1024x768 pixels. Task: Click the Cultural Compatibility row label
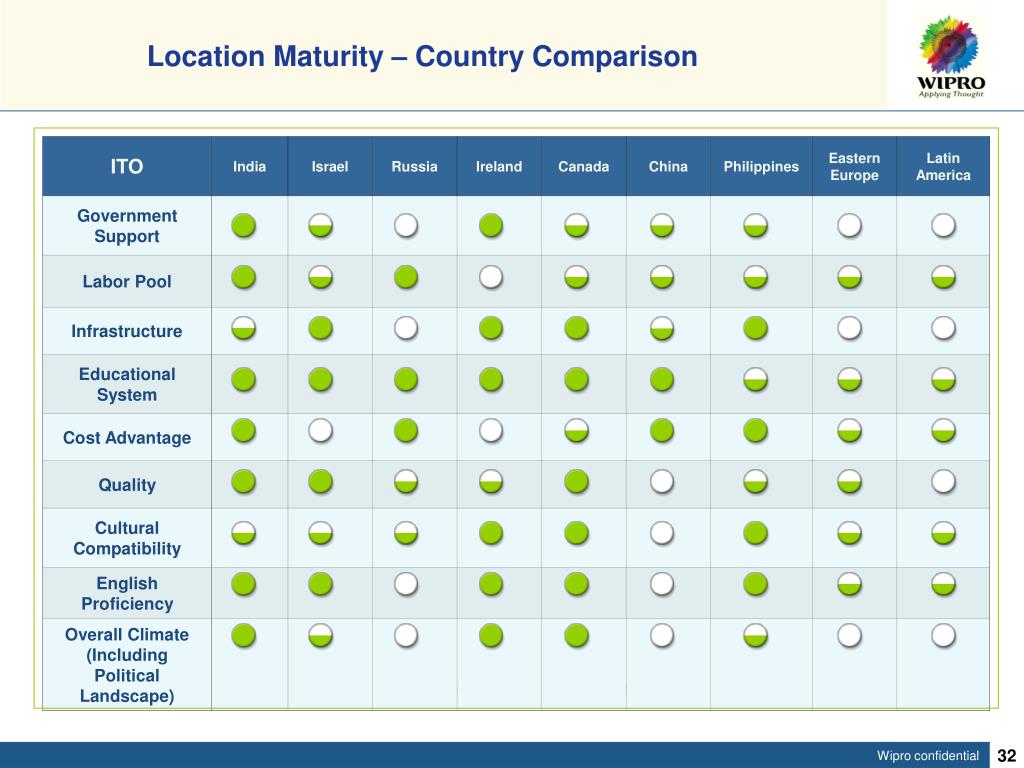tap(127, 538)
